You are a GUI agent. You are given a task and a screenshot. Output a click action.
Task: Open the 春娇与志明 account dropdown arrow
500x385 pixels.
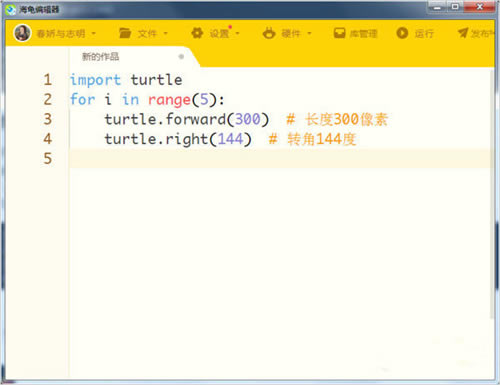coord(94,33)
